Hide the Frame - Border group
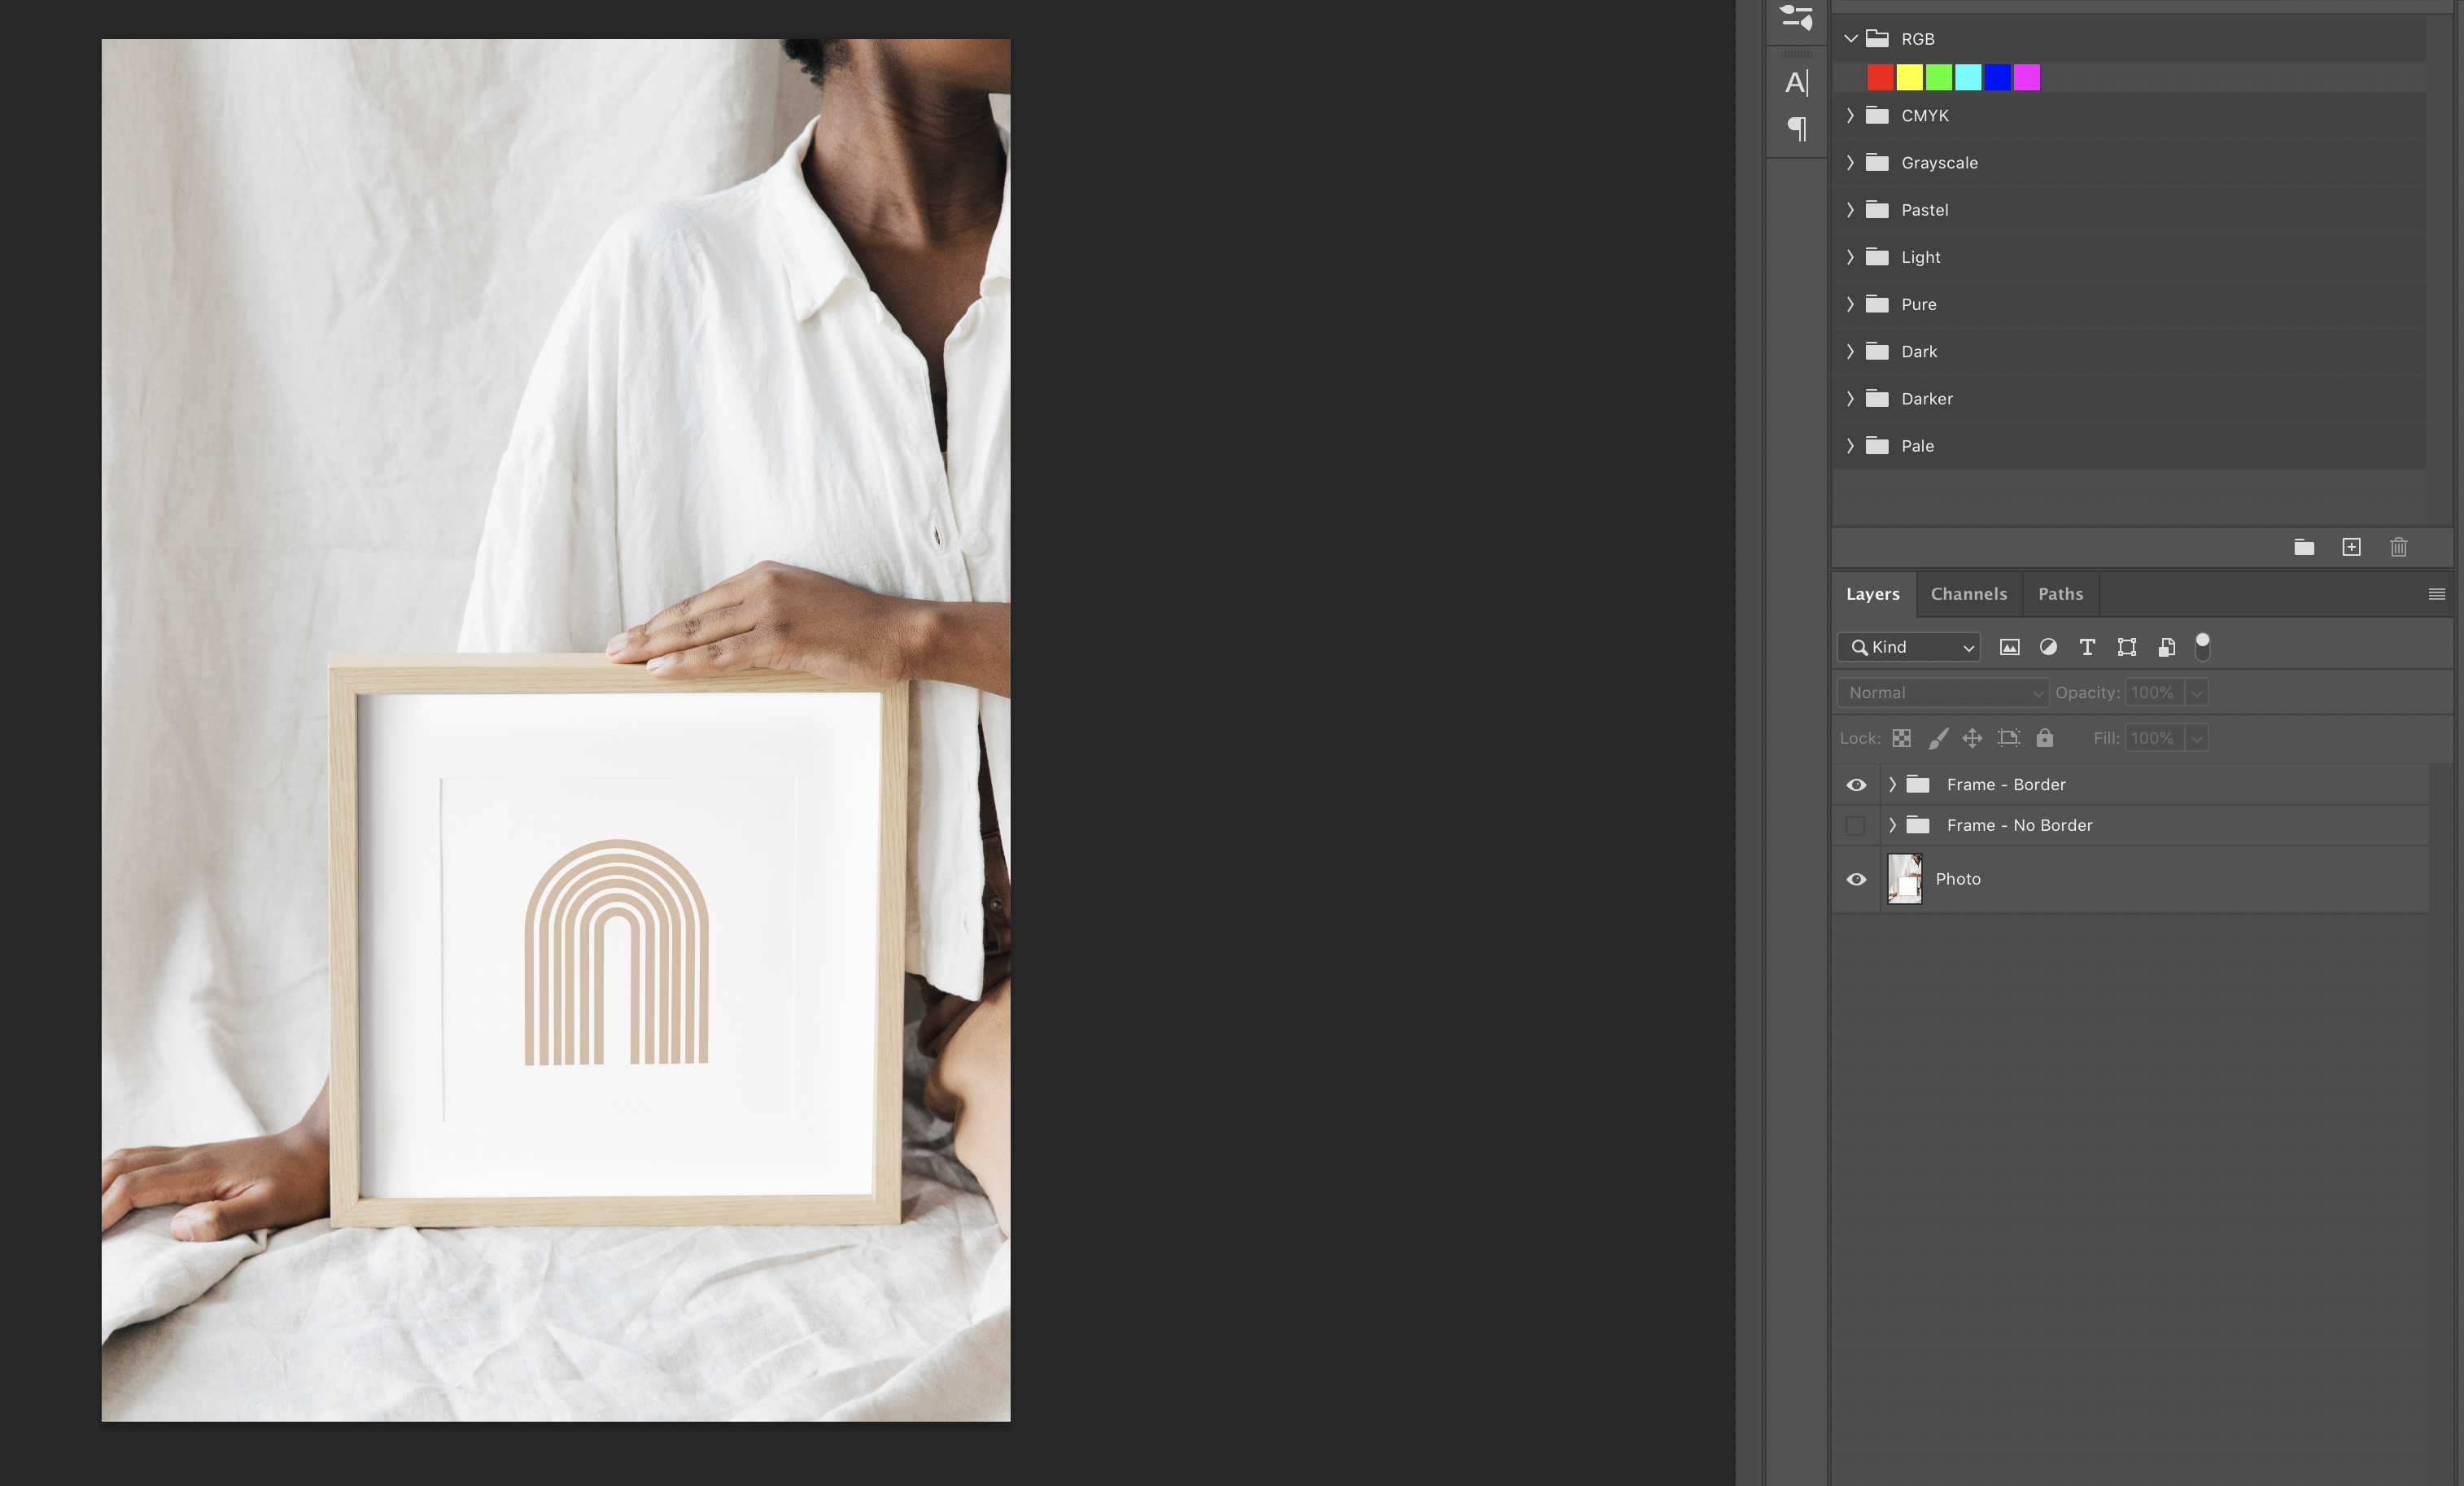 (x=1856, y=785)
